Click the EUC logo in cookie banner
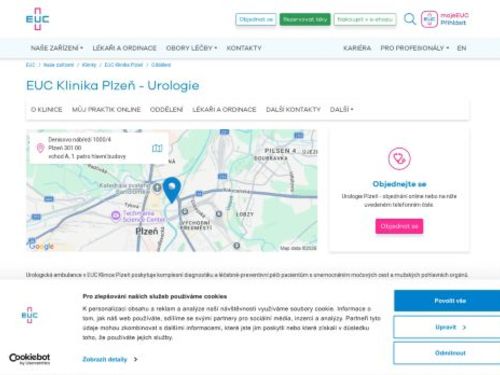Viewport: 500px width, 375px height. point(30,315)
